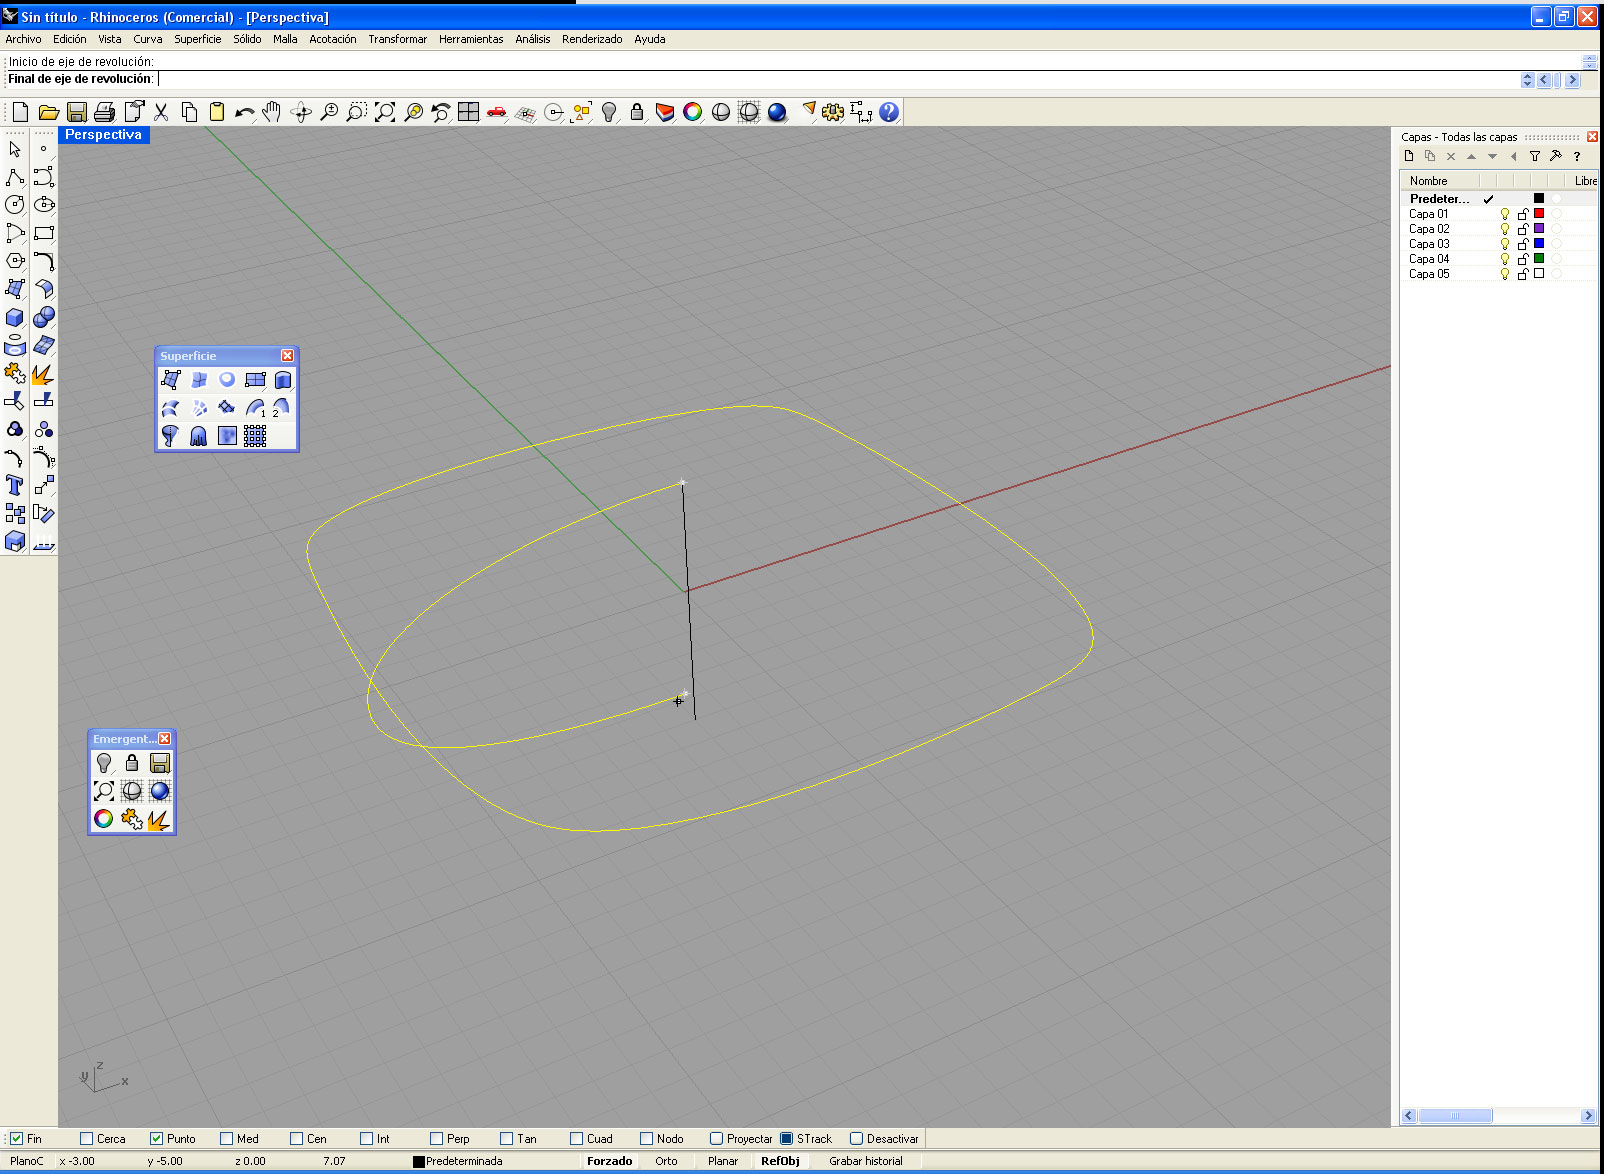This screenshot has width=1604, height=1174.
Task: Click the open folder toolbar icon
Action: (x=48, y=112)
